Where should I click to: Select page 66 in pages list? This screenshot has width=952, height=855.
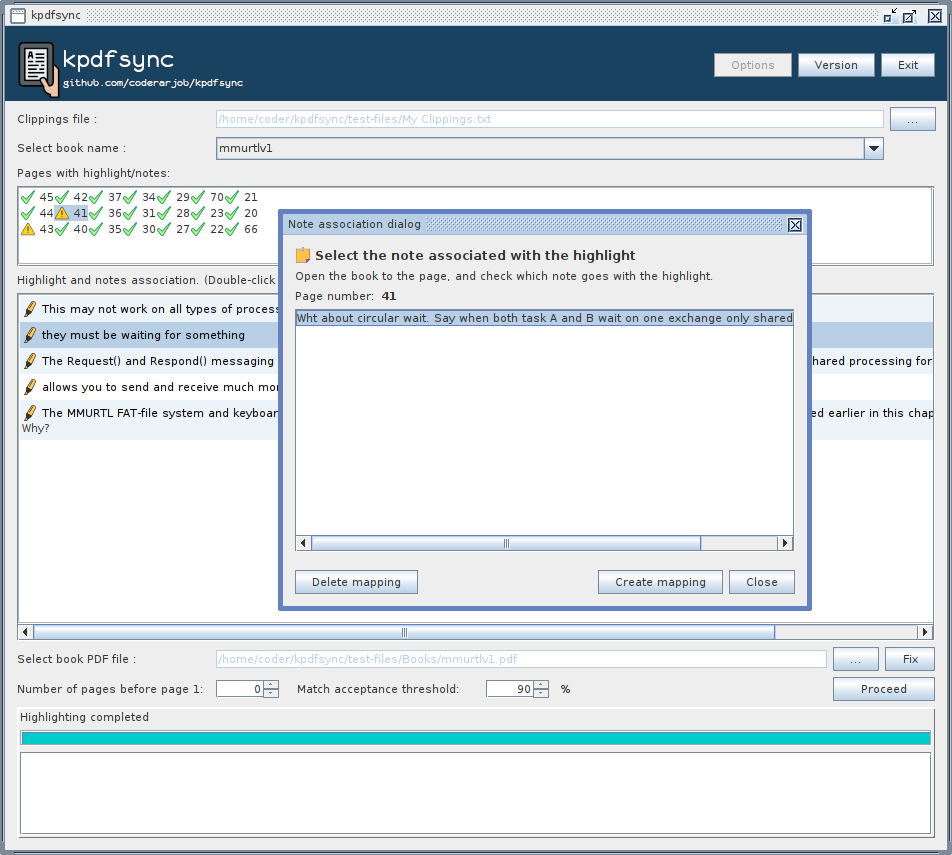tap(242, 230)
